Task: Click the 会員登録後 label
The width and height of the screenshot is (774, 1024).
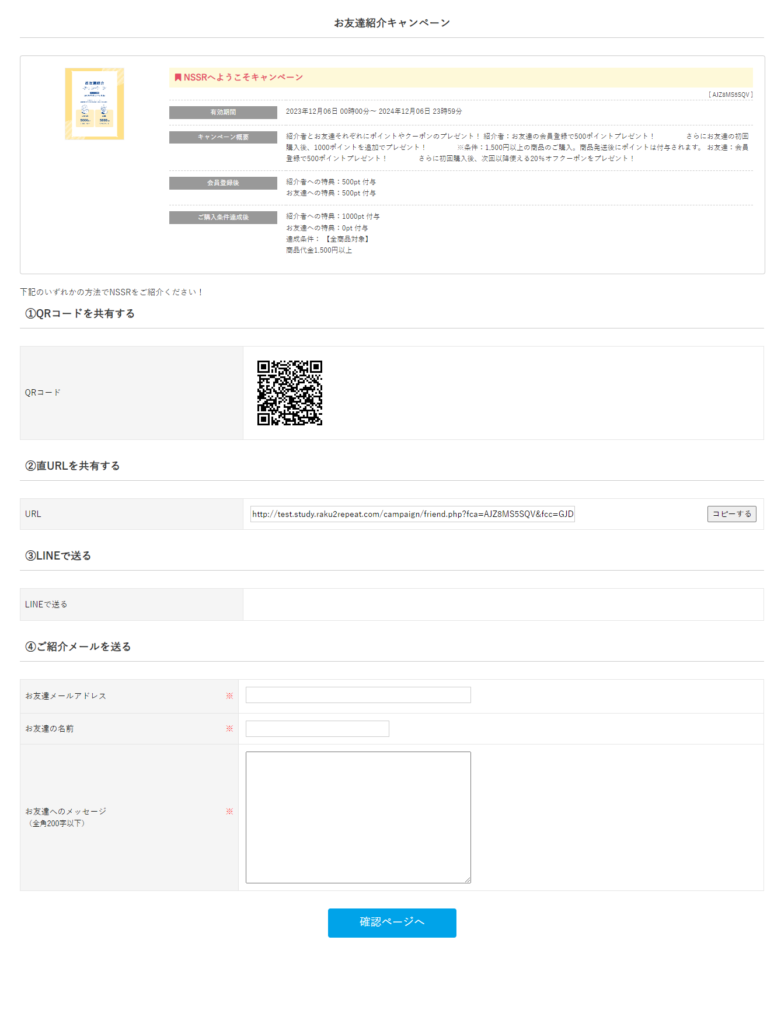Action: pyautogui.click(x=223, y=183)
